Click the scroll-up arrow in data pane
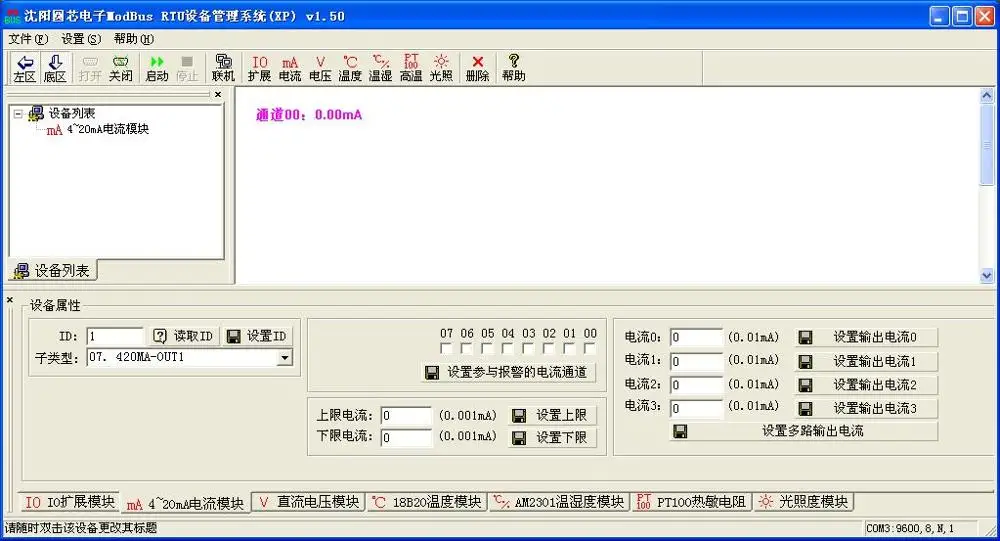Screen dimensions: 1000x541 point(987,96)
